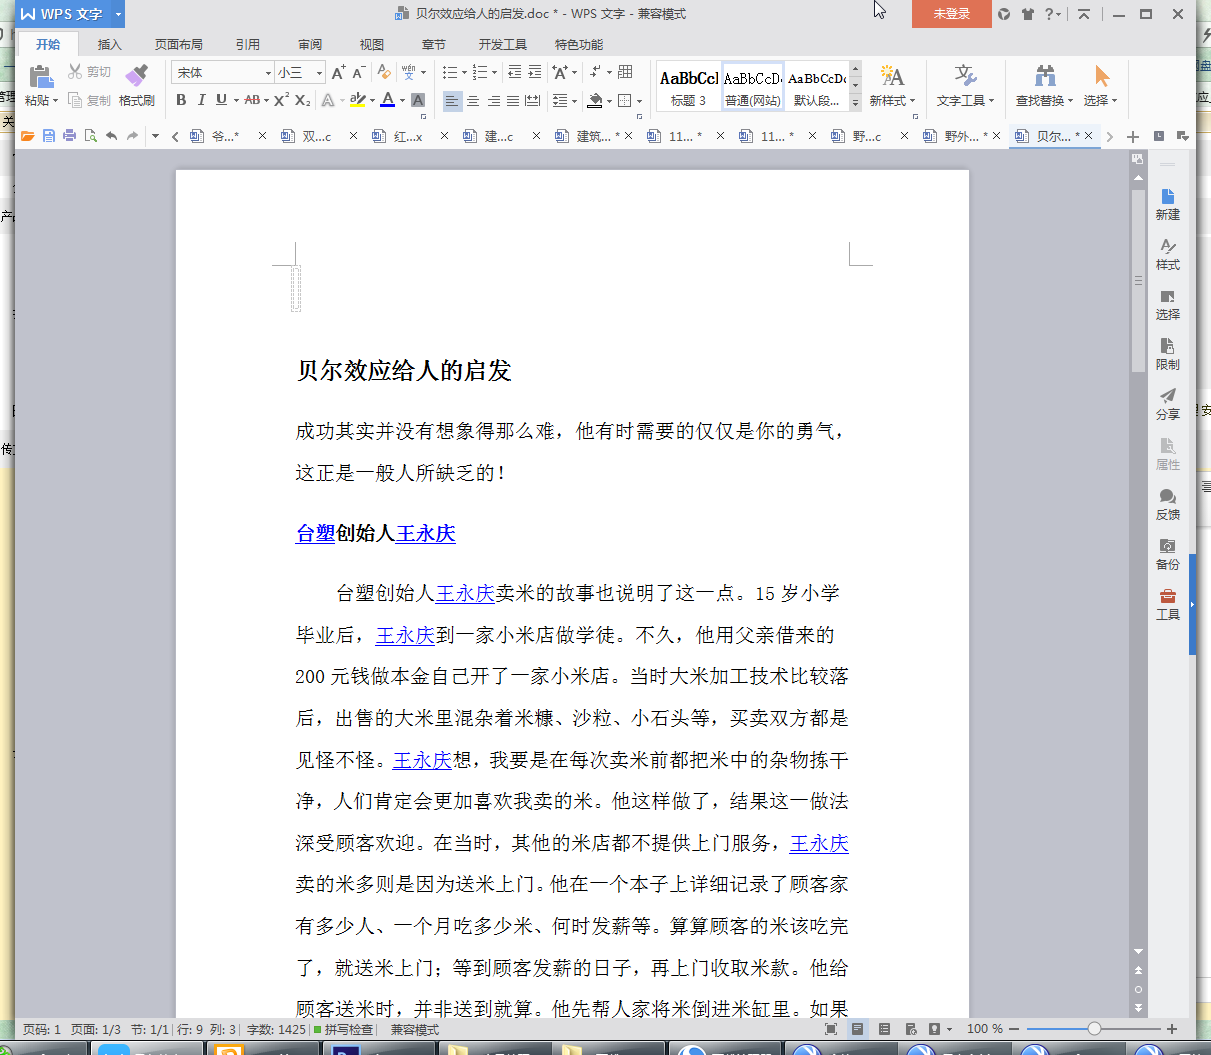This screenshot has height=1055, width=1211.
Task: Open the Backup (备份) side panel tool
Action: (1167, 554)
